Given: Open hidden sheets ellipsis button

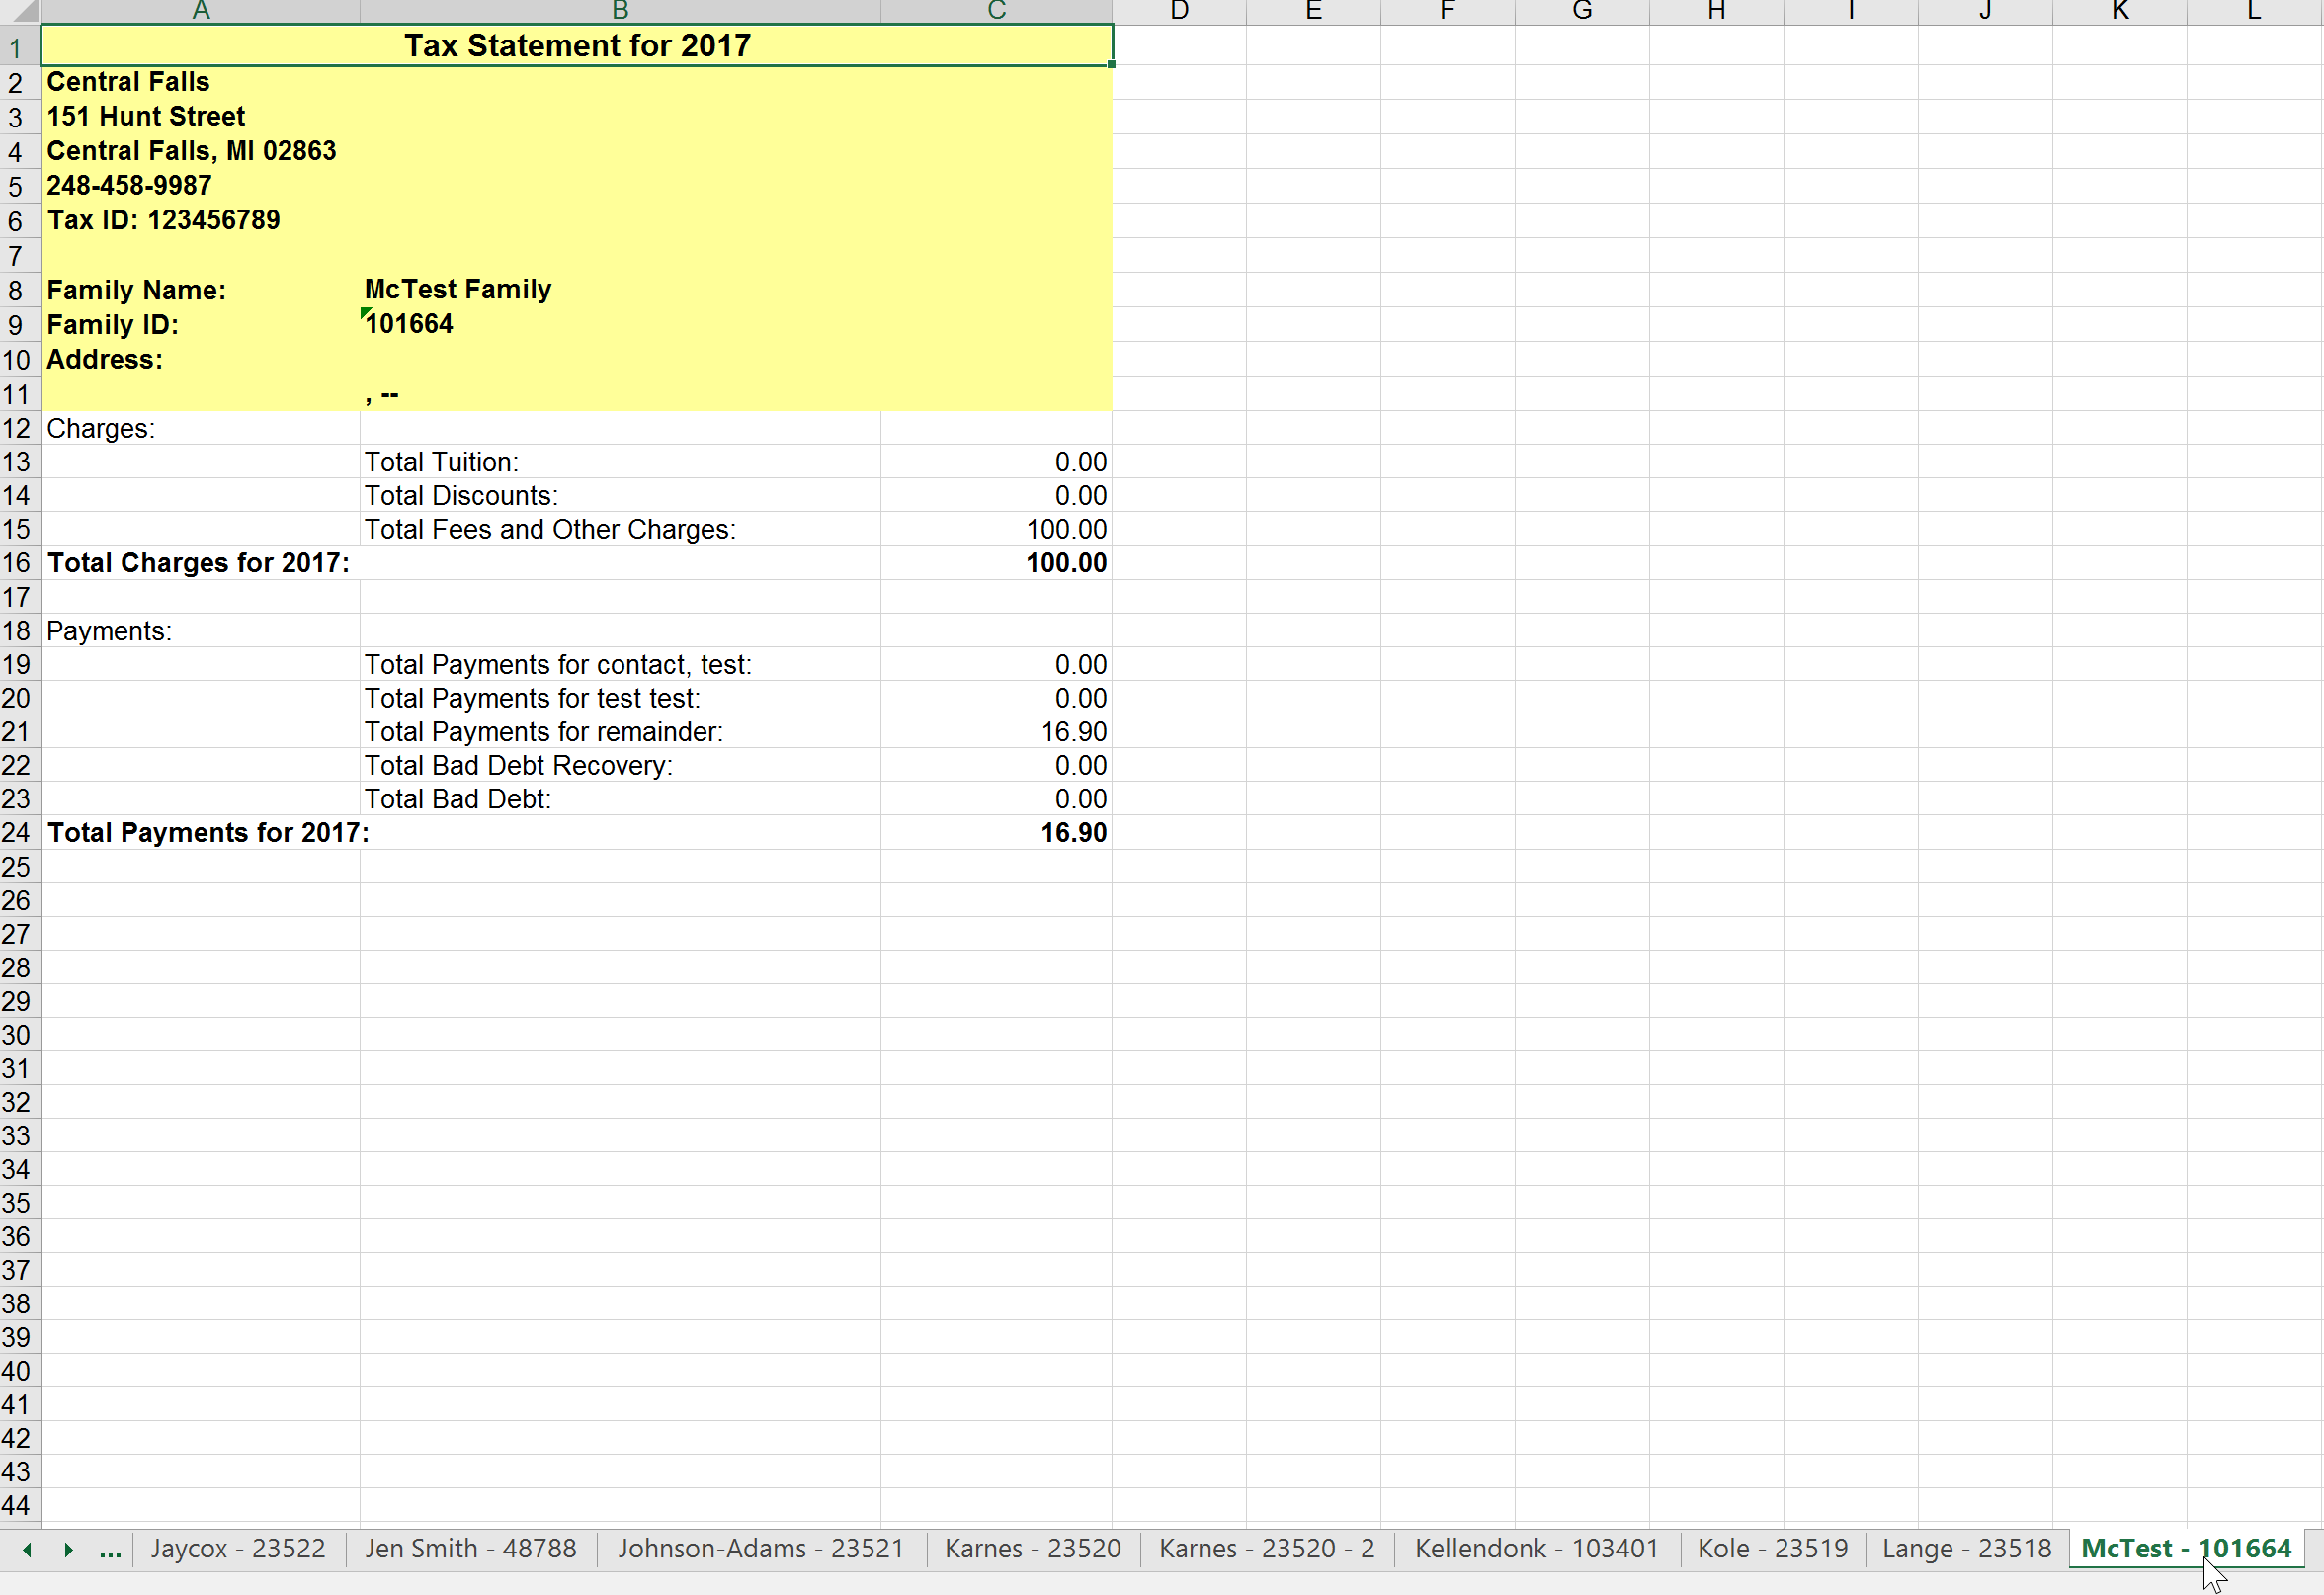Looking at the screenshot, I should tap(110, 1549).
